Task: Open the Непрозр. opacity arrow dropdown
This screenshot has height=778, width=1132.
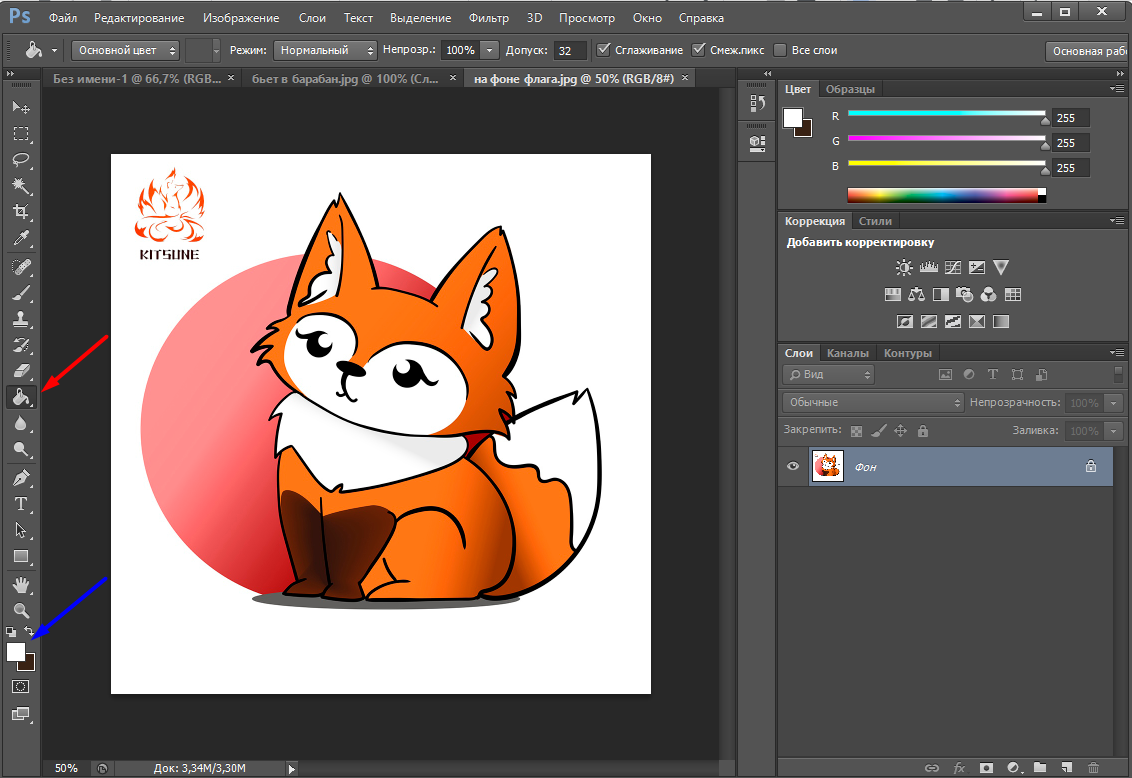Action: 489,51
